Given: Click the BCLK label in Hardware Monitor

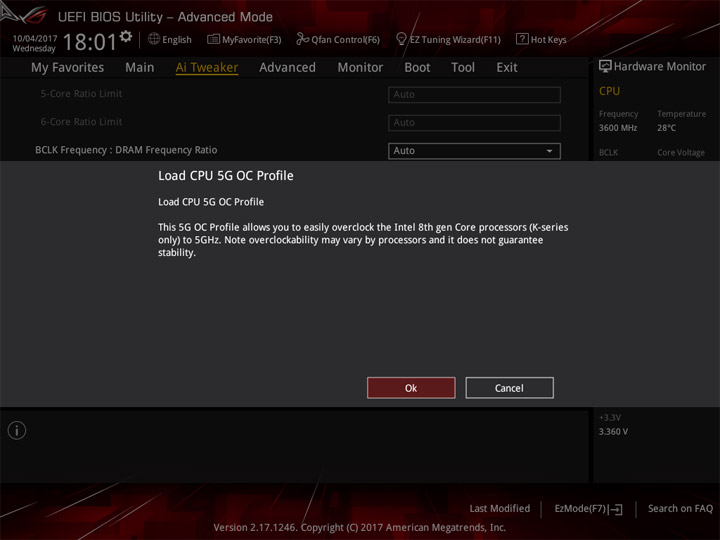Looking at the screenshot, I should point(608,152).
